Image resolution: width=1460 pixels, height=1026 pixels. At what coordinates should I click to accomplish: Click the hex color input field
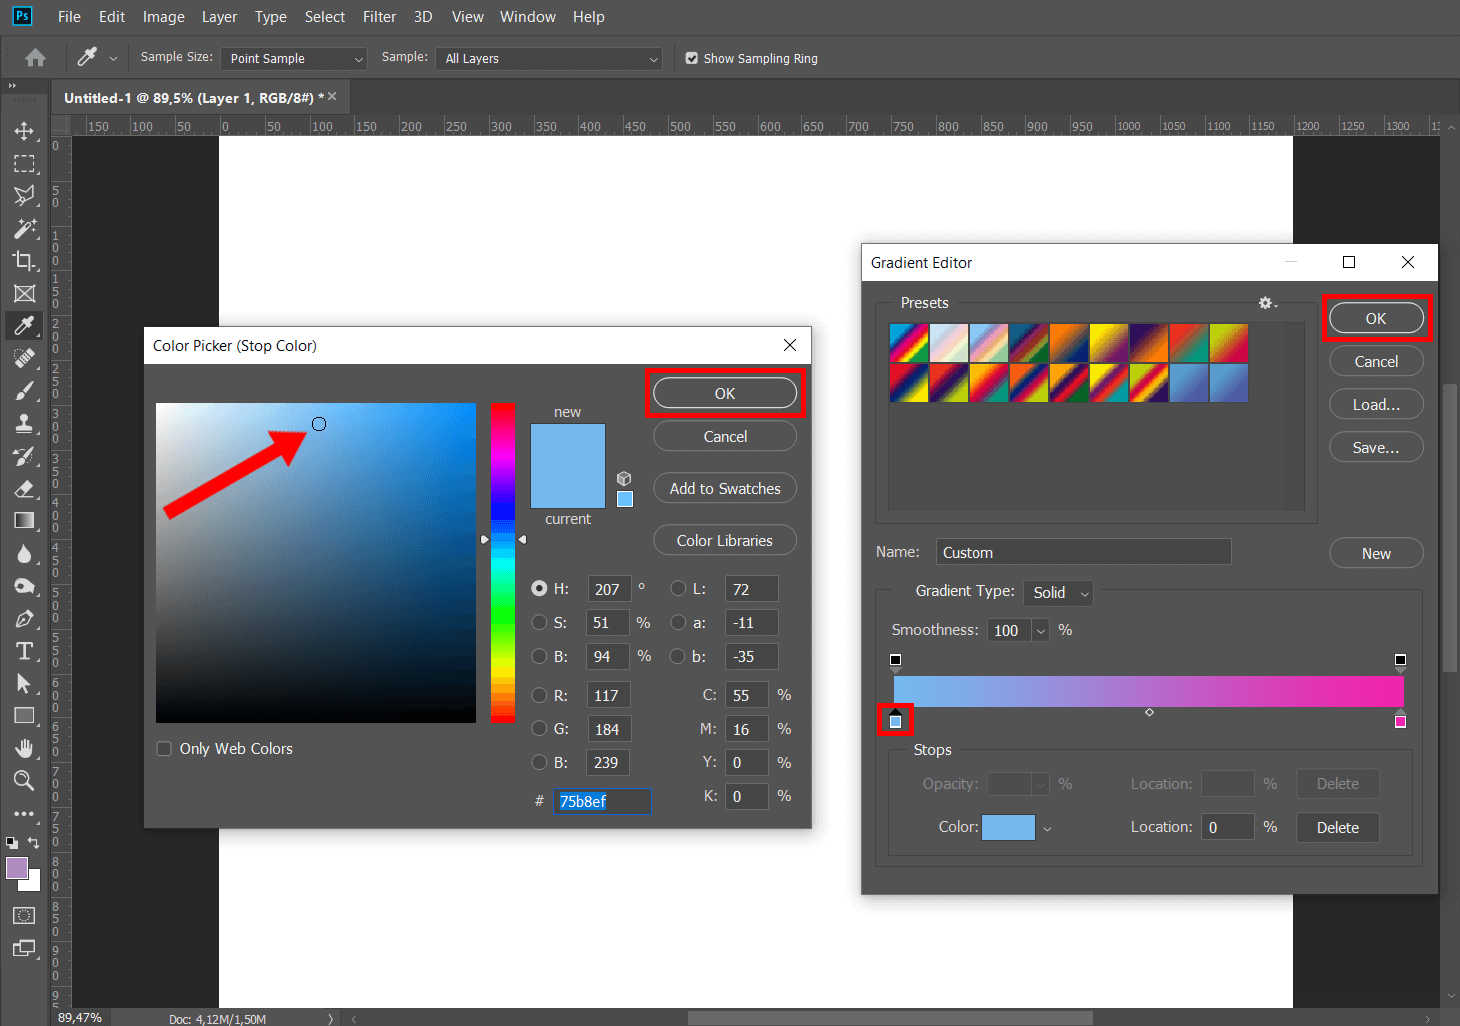(x=602, y=800)
